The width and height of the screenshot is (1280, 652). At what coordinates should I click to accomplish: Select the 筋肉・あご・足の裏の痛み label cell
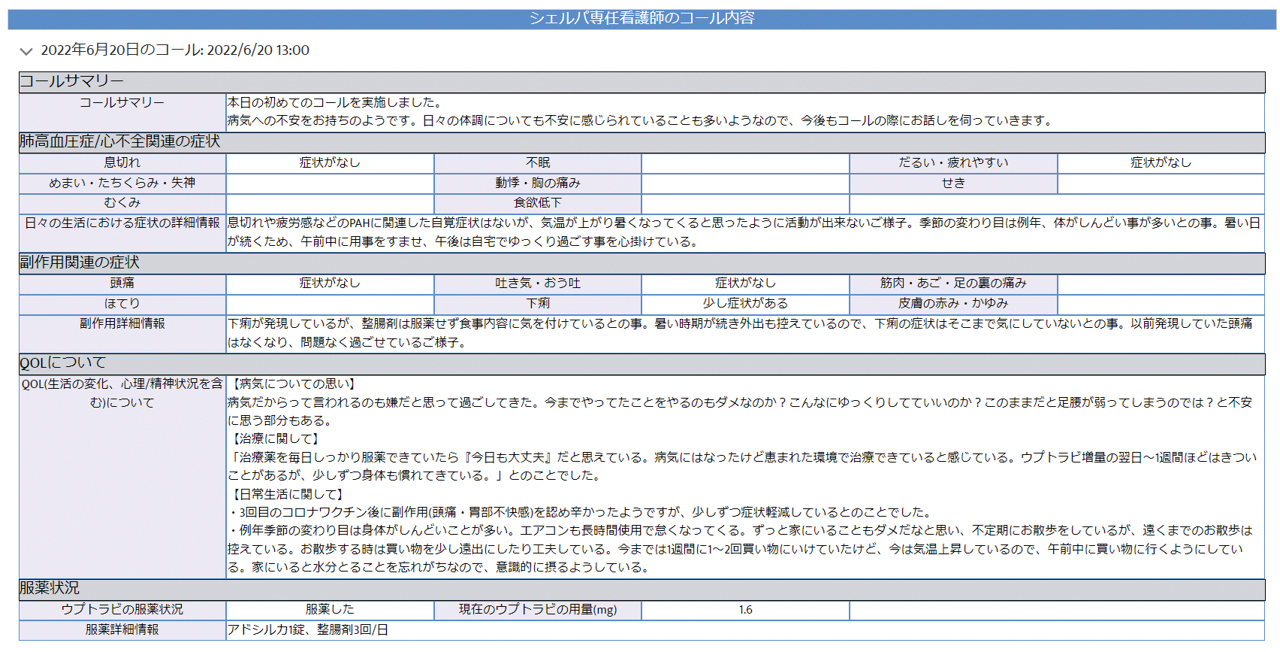click(x=953, y=283)
